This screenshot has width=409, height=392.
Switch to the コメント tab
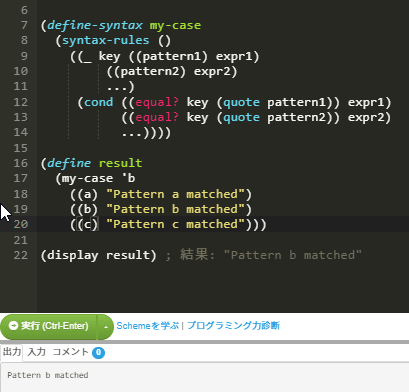pos(71,352)
